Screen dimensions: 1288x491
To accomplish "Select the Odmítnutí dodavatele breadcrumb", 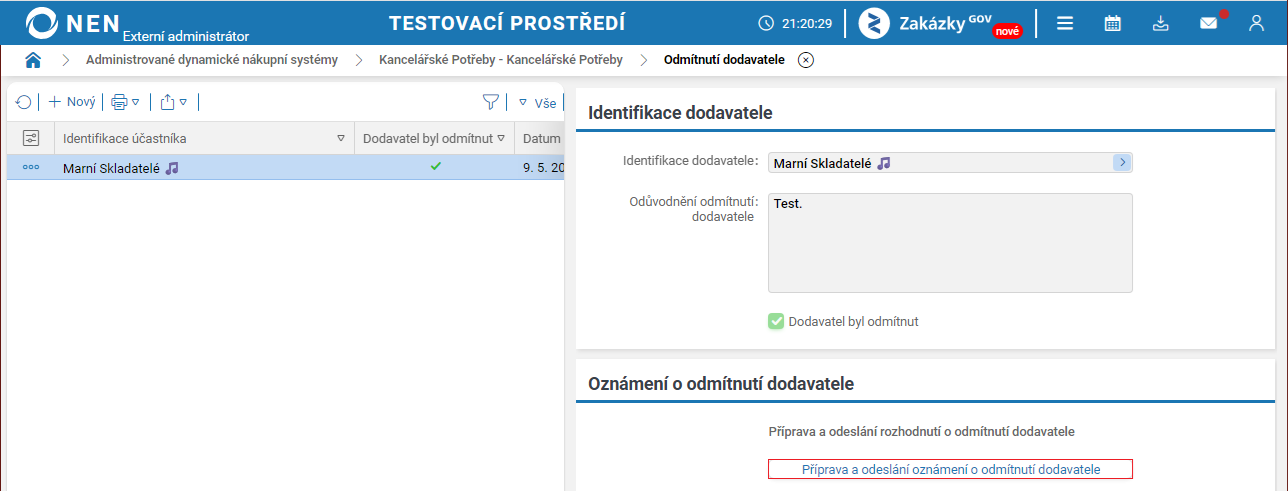I will click(x=724, y=60).
